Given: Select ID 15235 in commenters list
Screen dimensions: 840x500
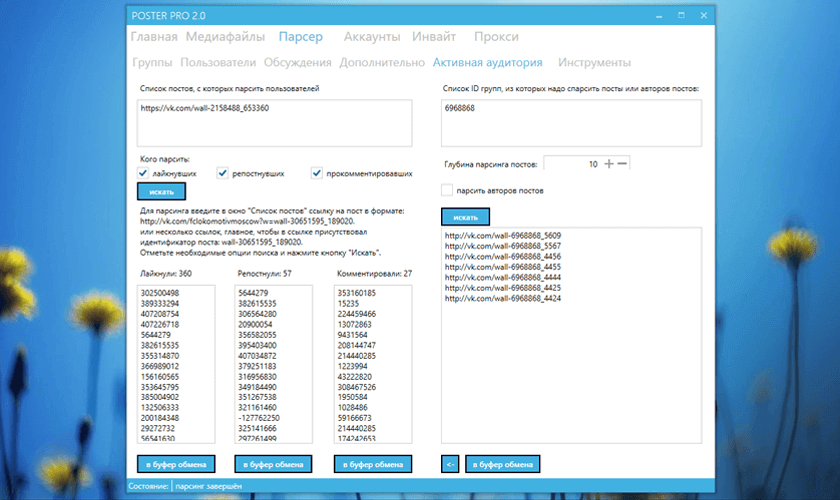Looking at the screenshot, I should pyautogui.click(x=348, y=303).
